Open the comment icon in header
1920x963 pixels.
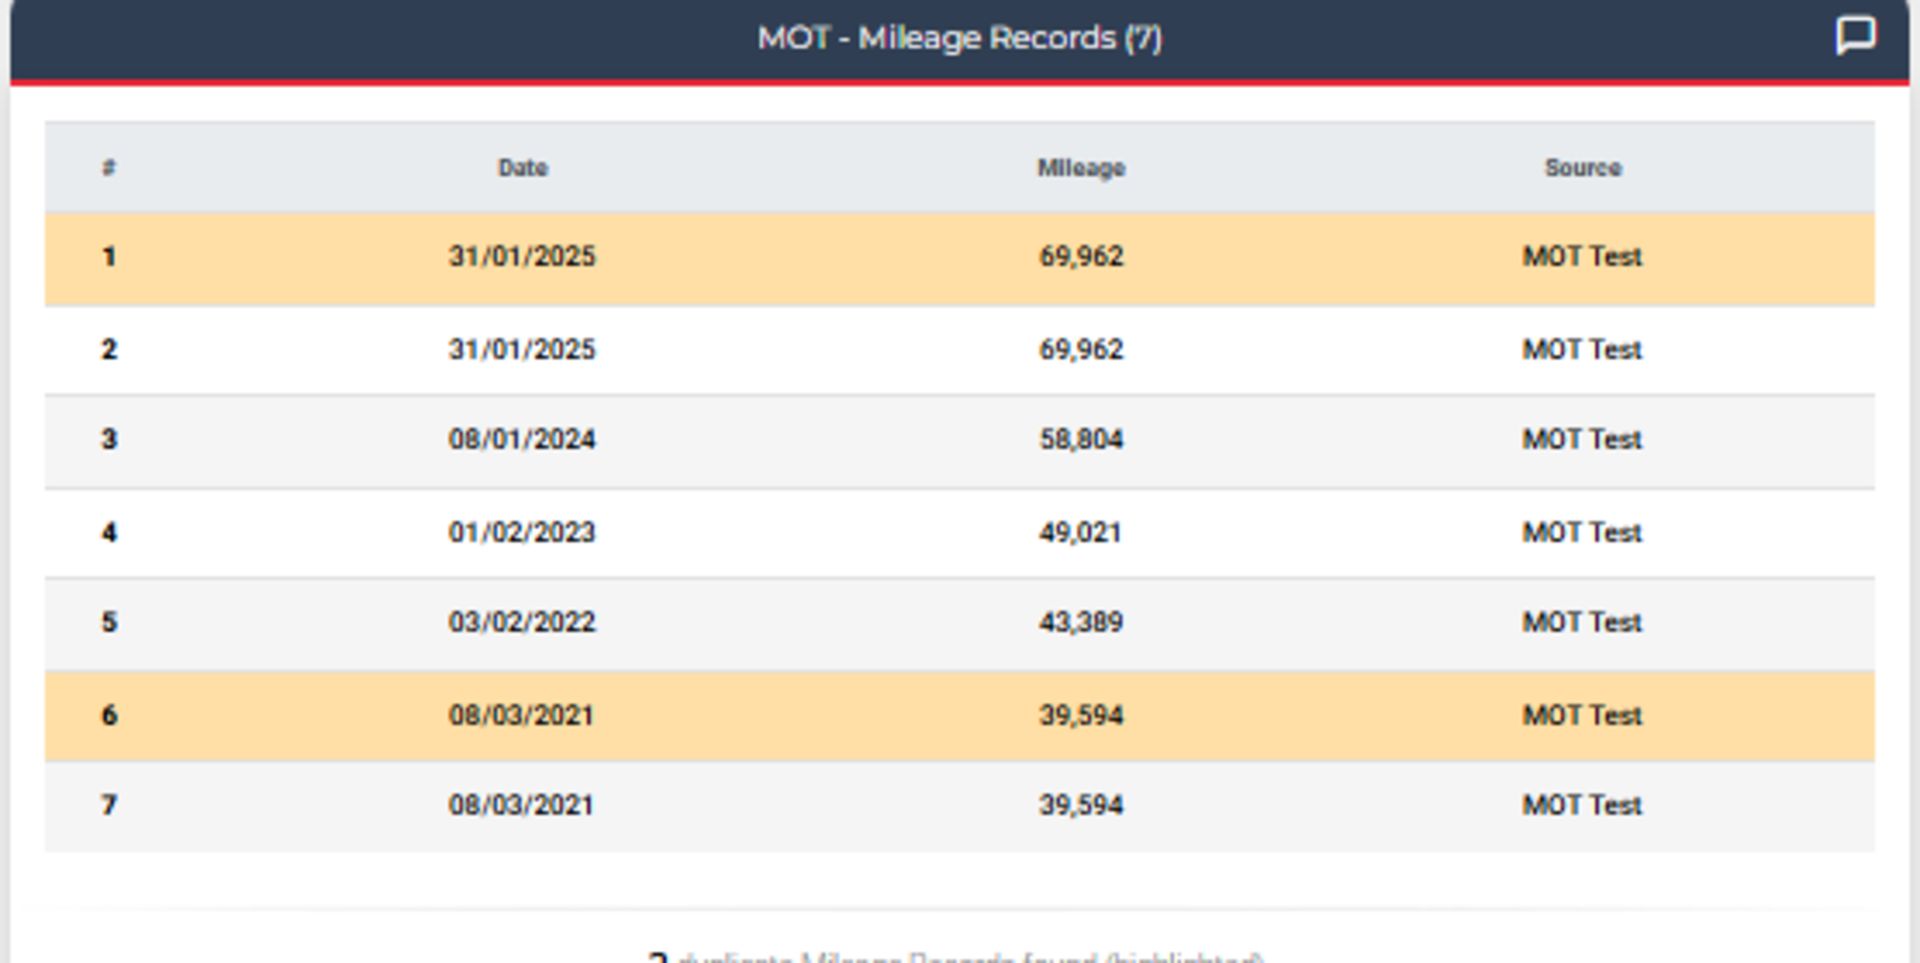(x=1855, y=36)
